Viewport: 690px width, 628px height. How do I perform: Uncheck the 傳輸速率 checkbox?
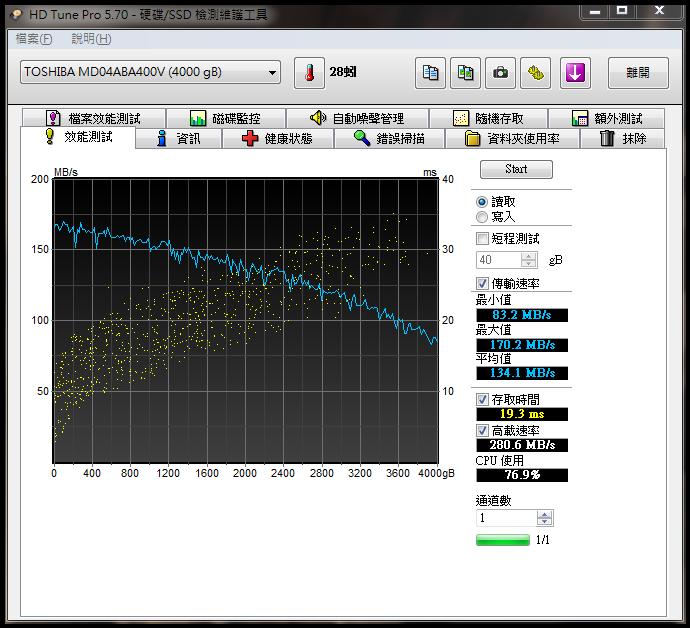[x=483, y=284]
